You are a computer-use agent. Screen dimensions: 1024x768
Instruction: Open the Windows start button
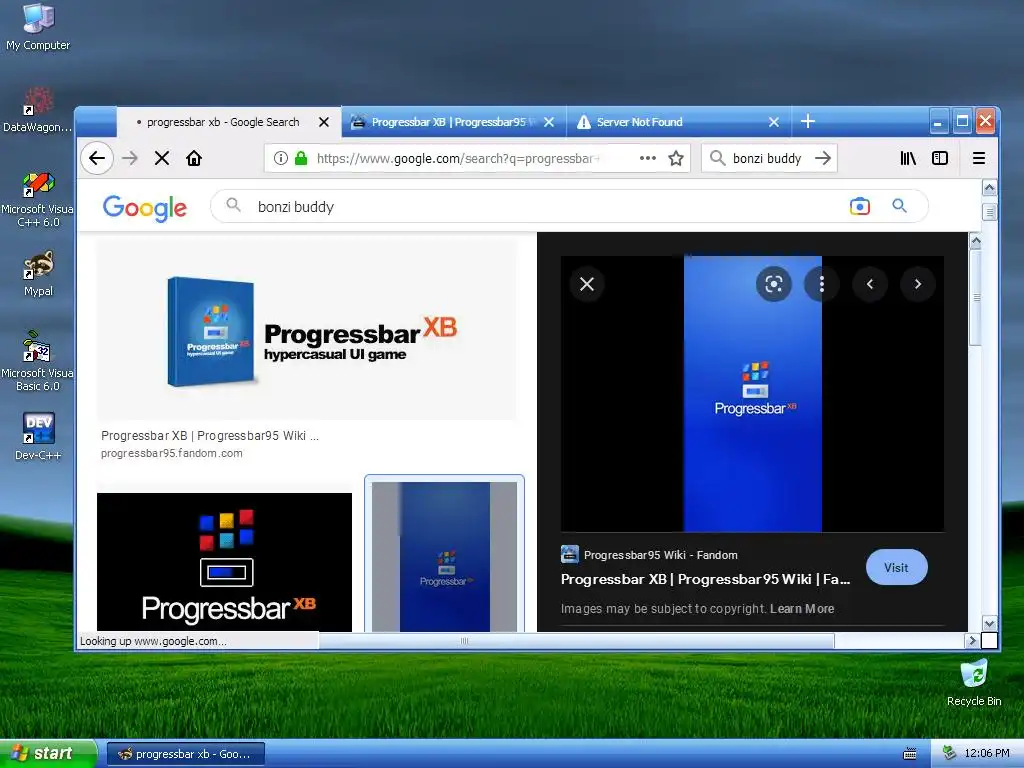coord(47,754)
